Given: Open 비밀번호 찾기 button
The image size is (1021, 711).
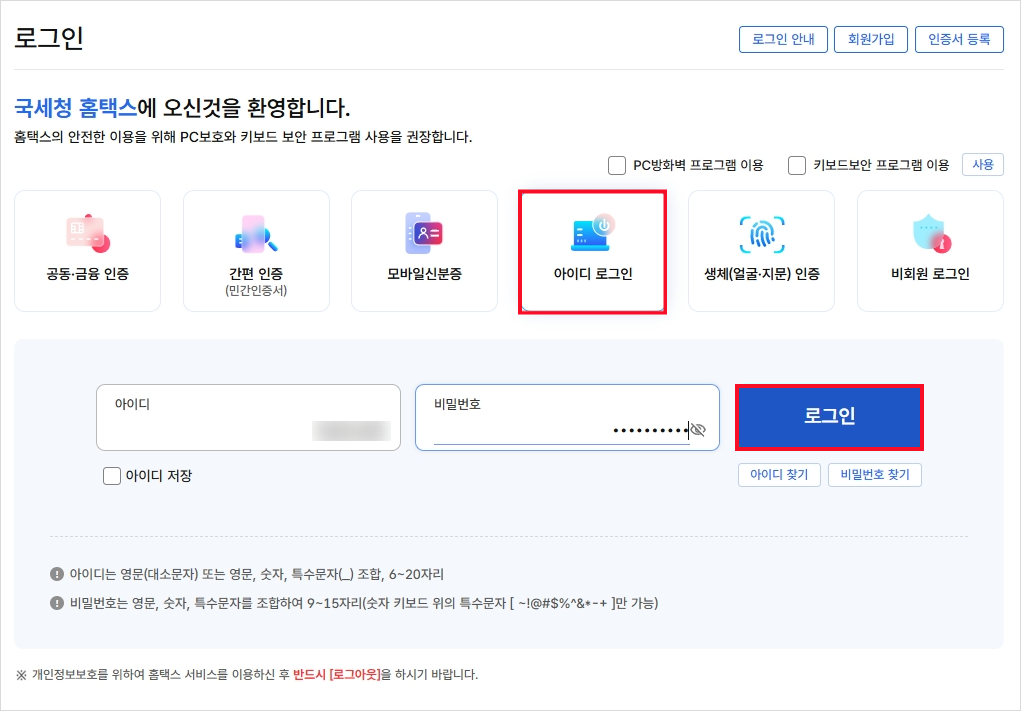Looking at the screenshot, I should [x=874, y=475].
